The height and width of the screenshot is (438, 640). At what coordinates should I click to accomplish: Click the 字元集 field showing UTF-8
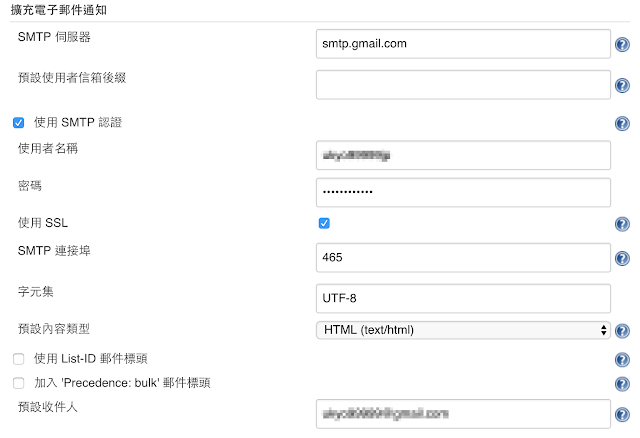(x=463, y=298)
